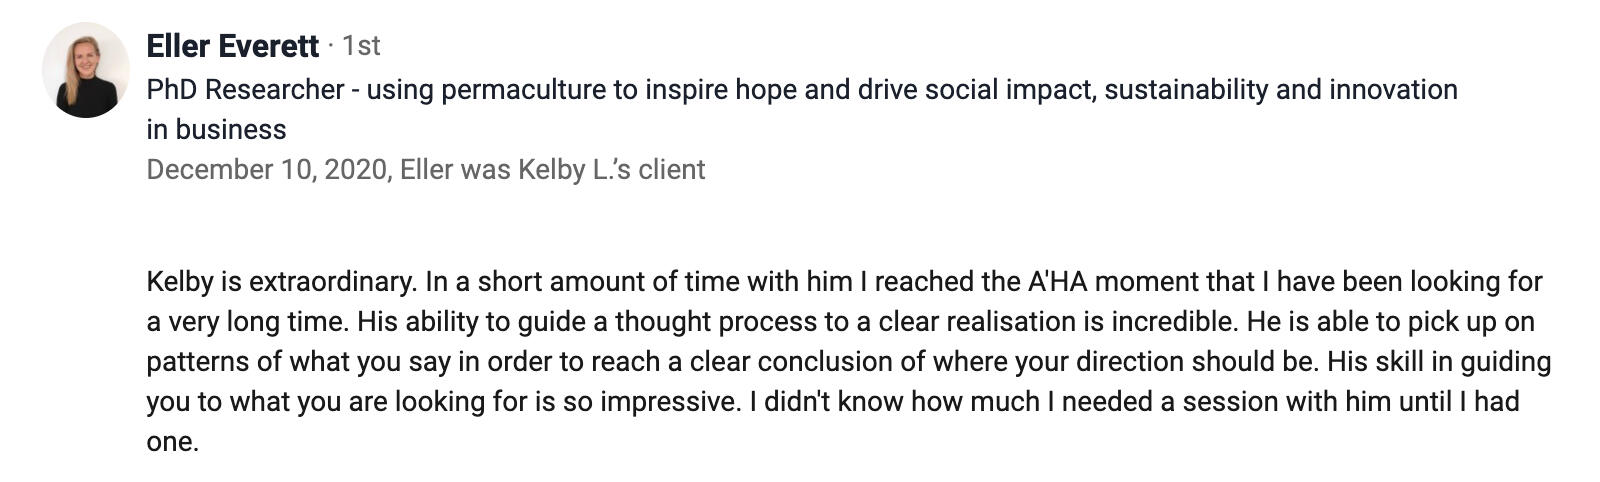Click the word realisation in the recommendation
Viewport: 1600px width, 482px height.
pos(1016,322)
